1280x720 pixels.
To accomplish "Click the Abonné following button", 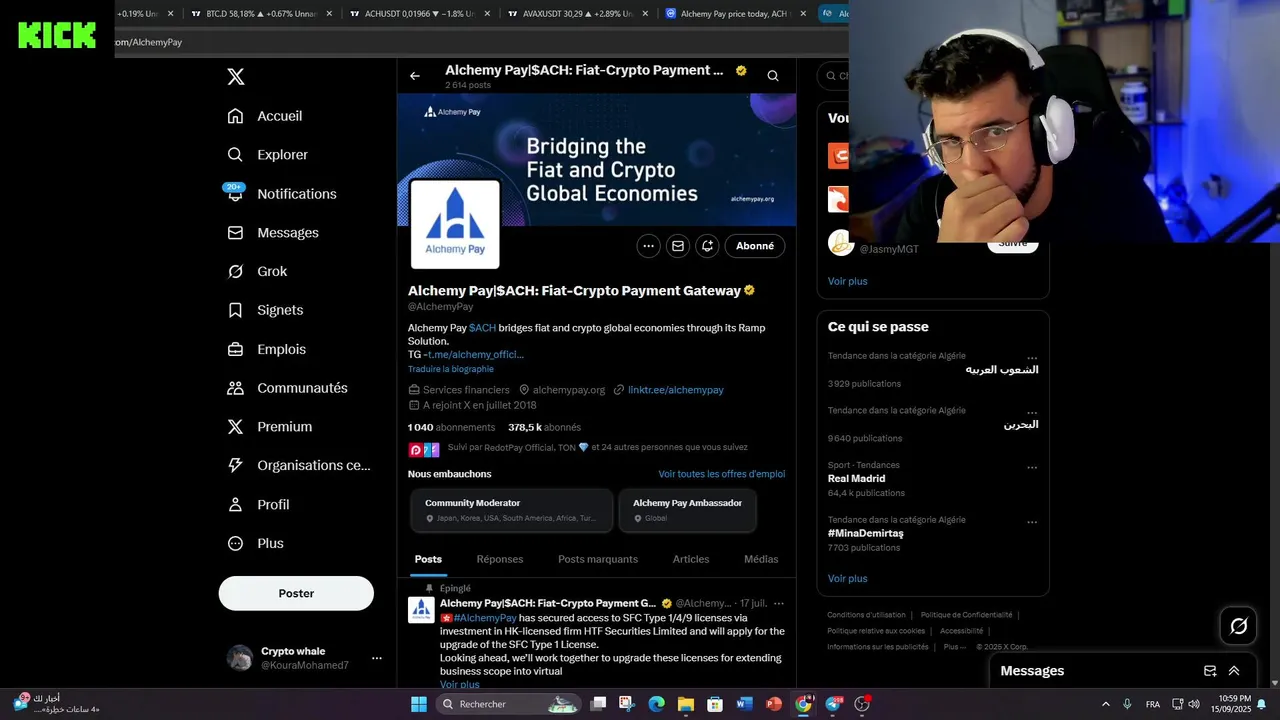I will coord(755,246).
